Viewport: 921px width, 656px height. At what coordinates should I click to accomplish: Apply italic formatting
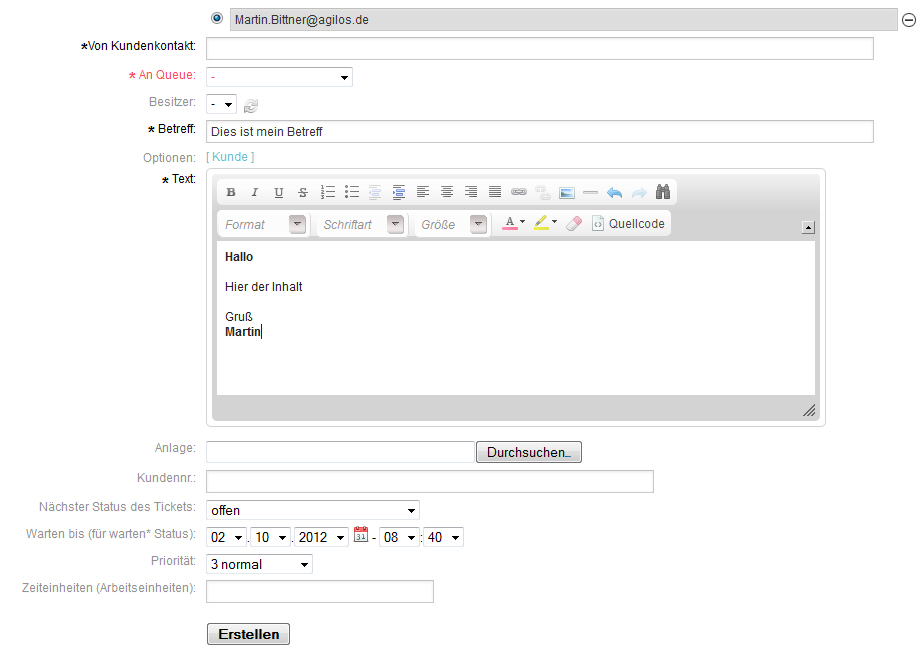point(255,192)
